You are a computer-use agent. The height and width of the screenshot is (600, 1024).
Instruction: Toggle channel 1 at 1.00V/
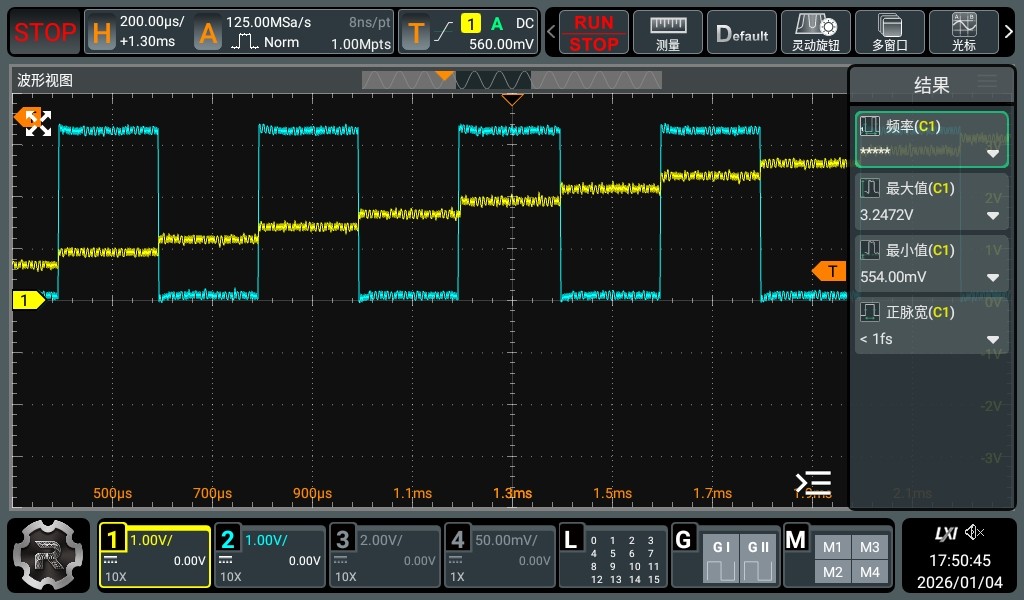pyautogui.click(x=155, y=556)
